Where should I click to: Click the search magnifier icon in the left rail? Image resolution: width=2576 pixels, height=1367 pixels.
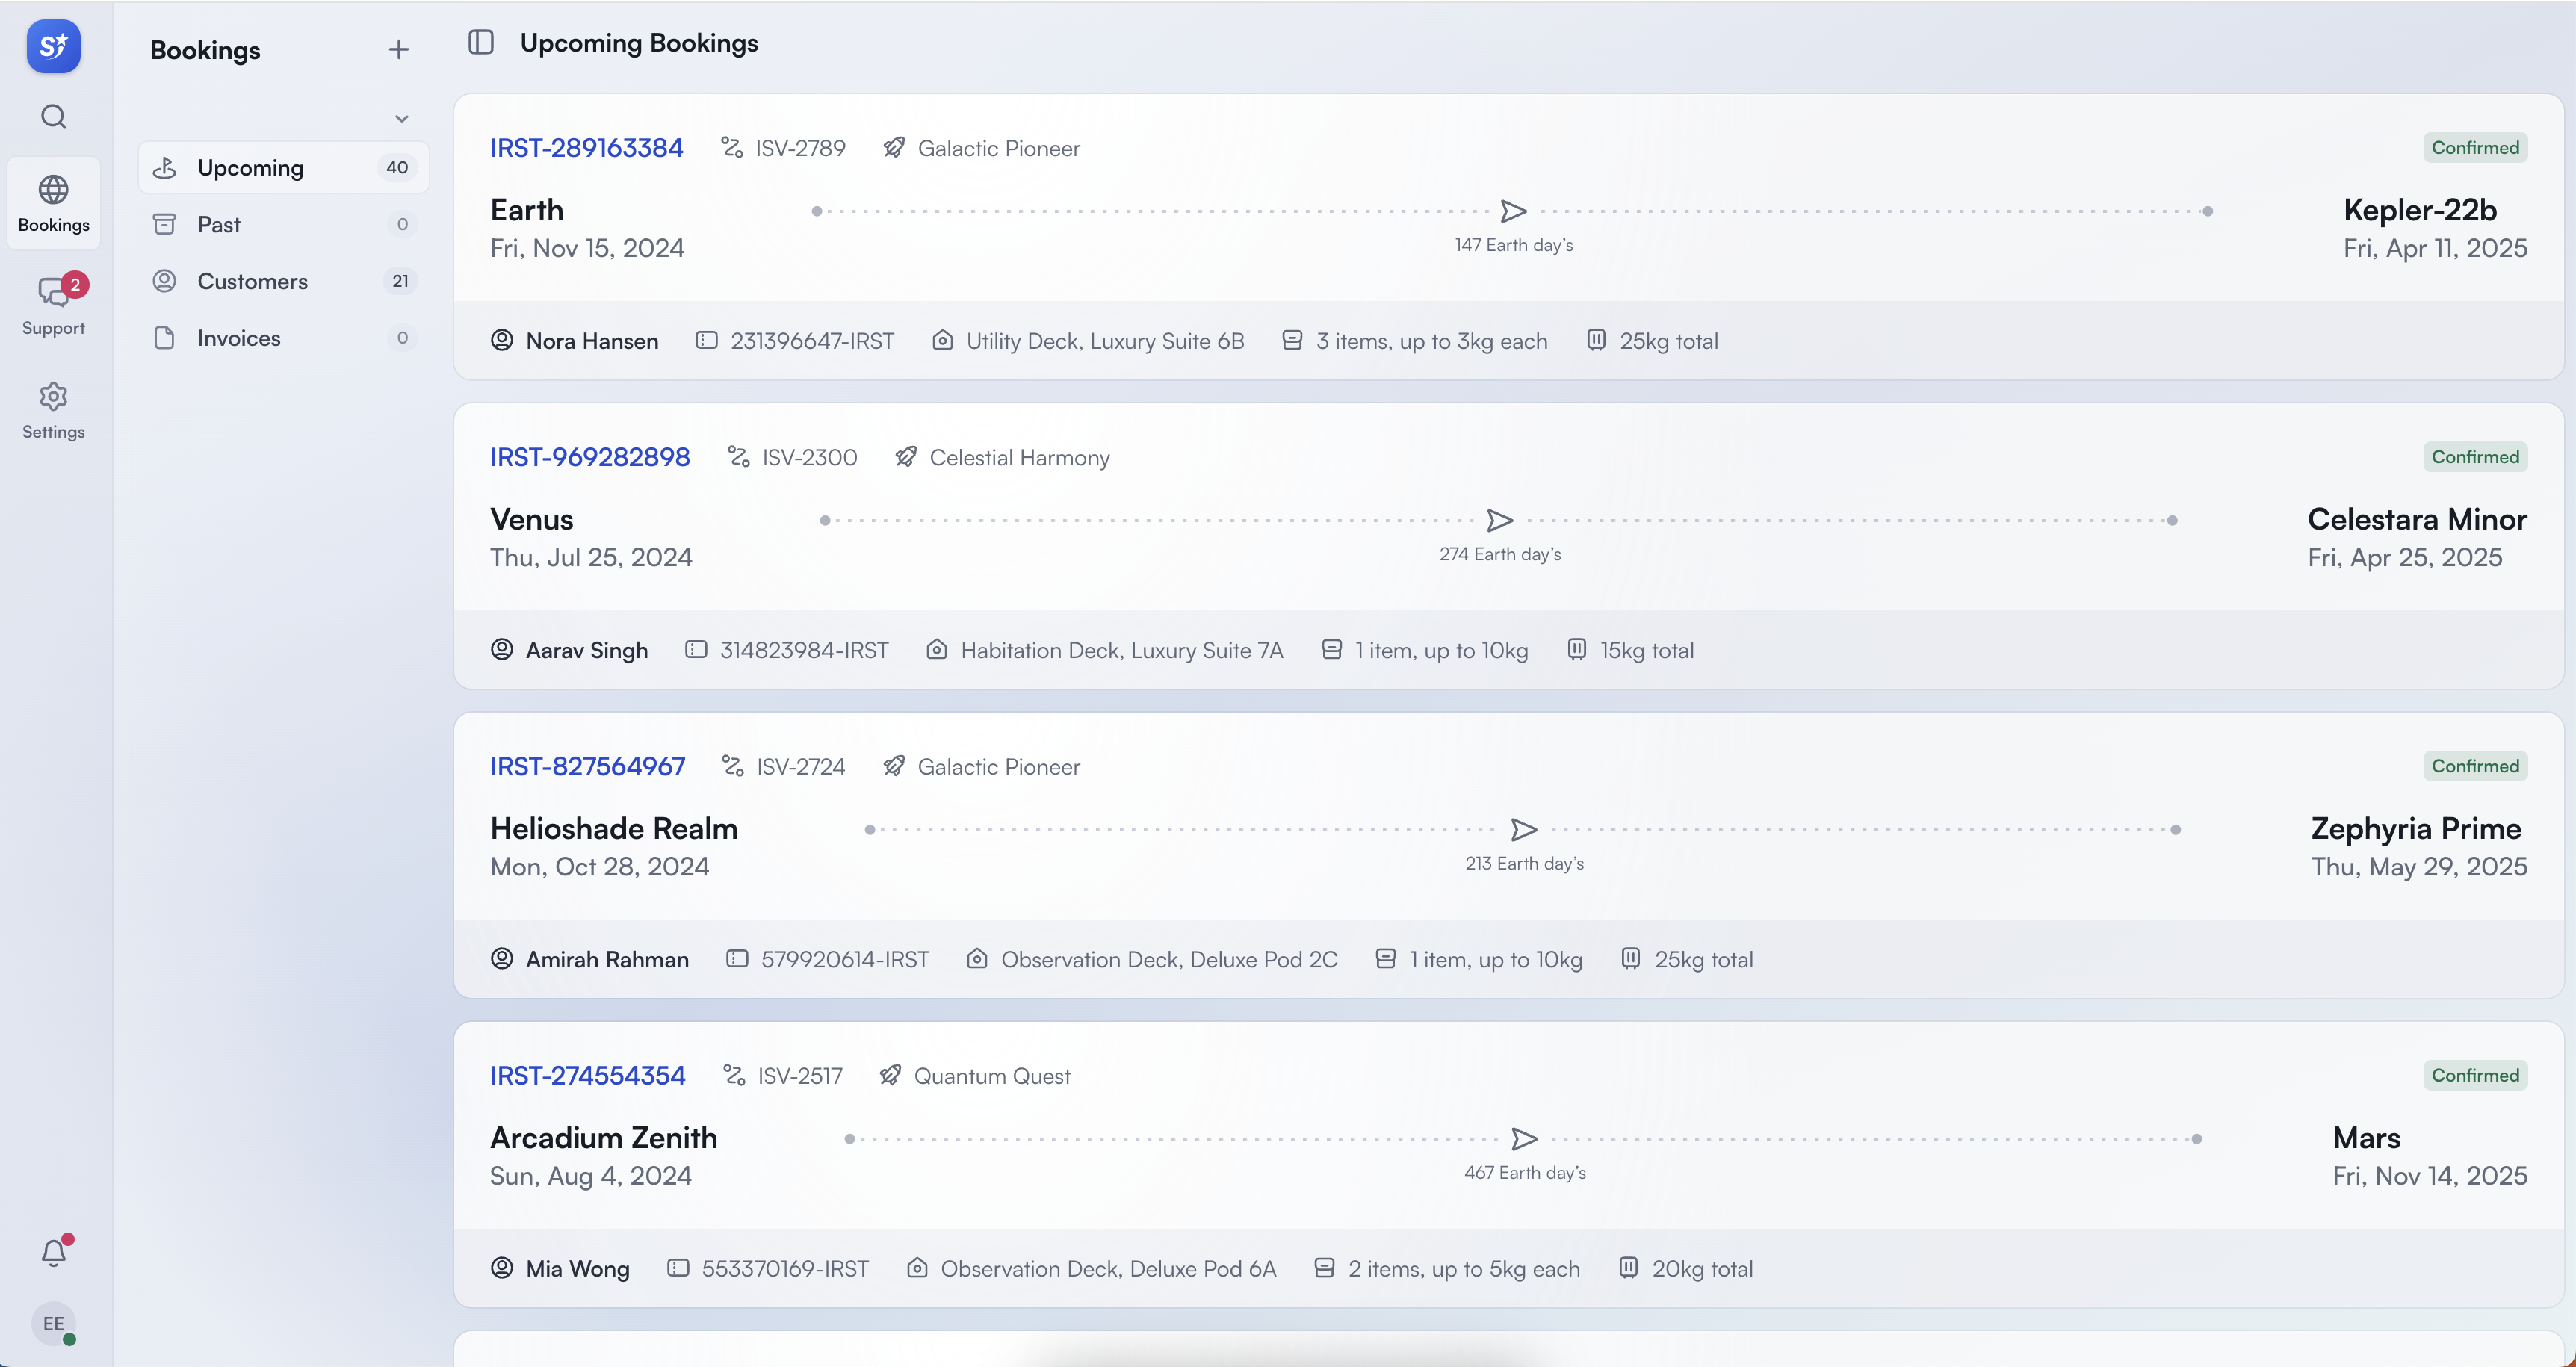point(53,117)
